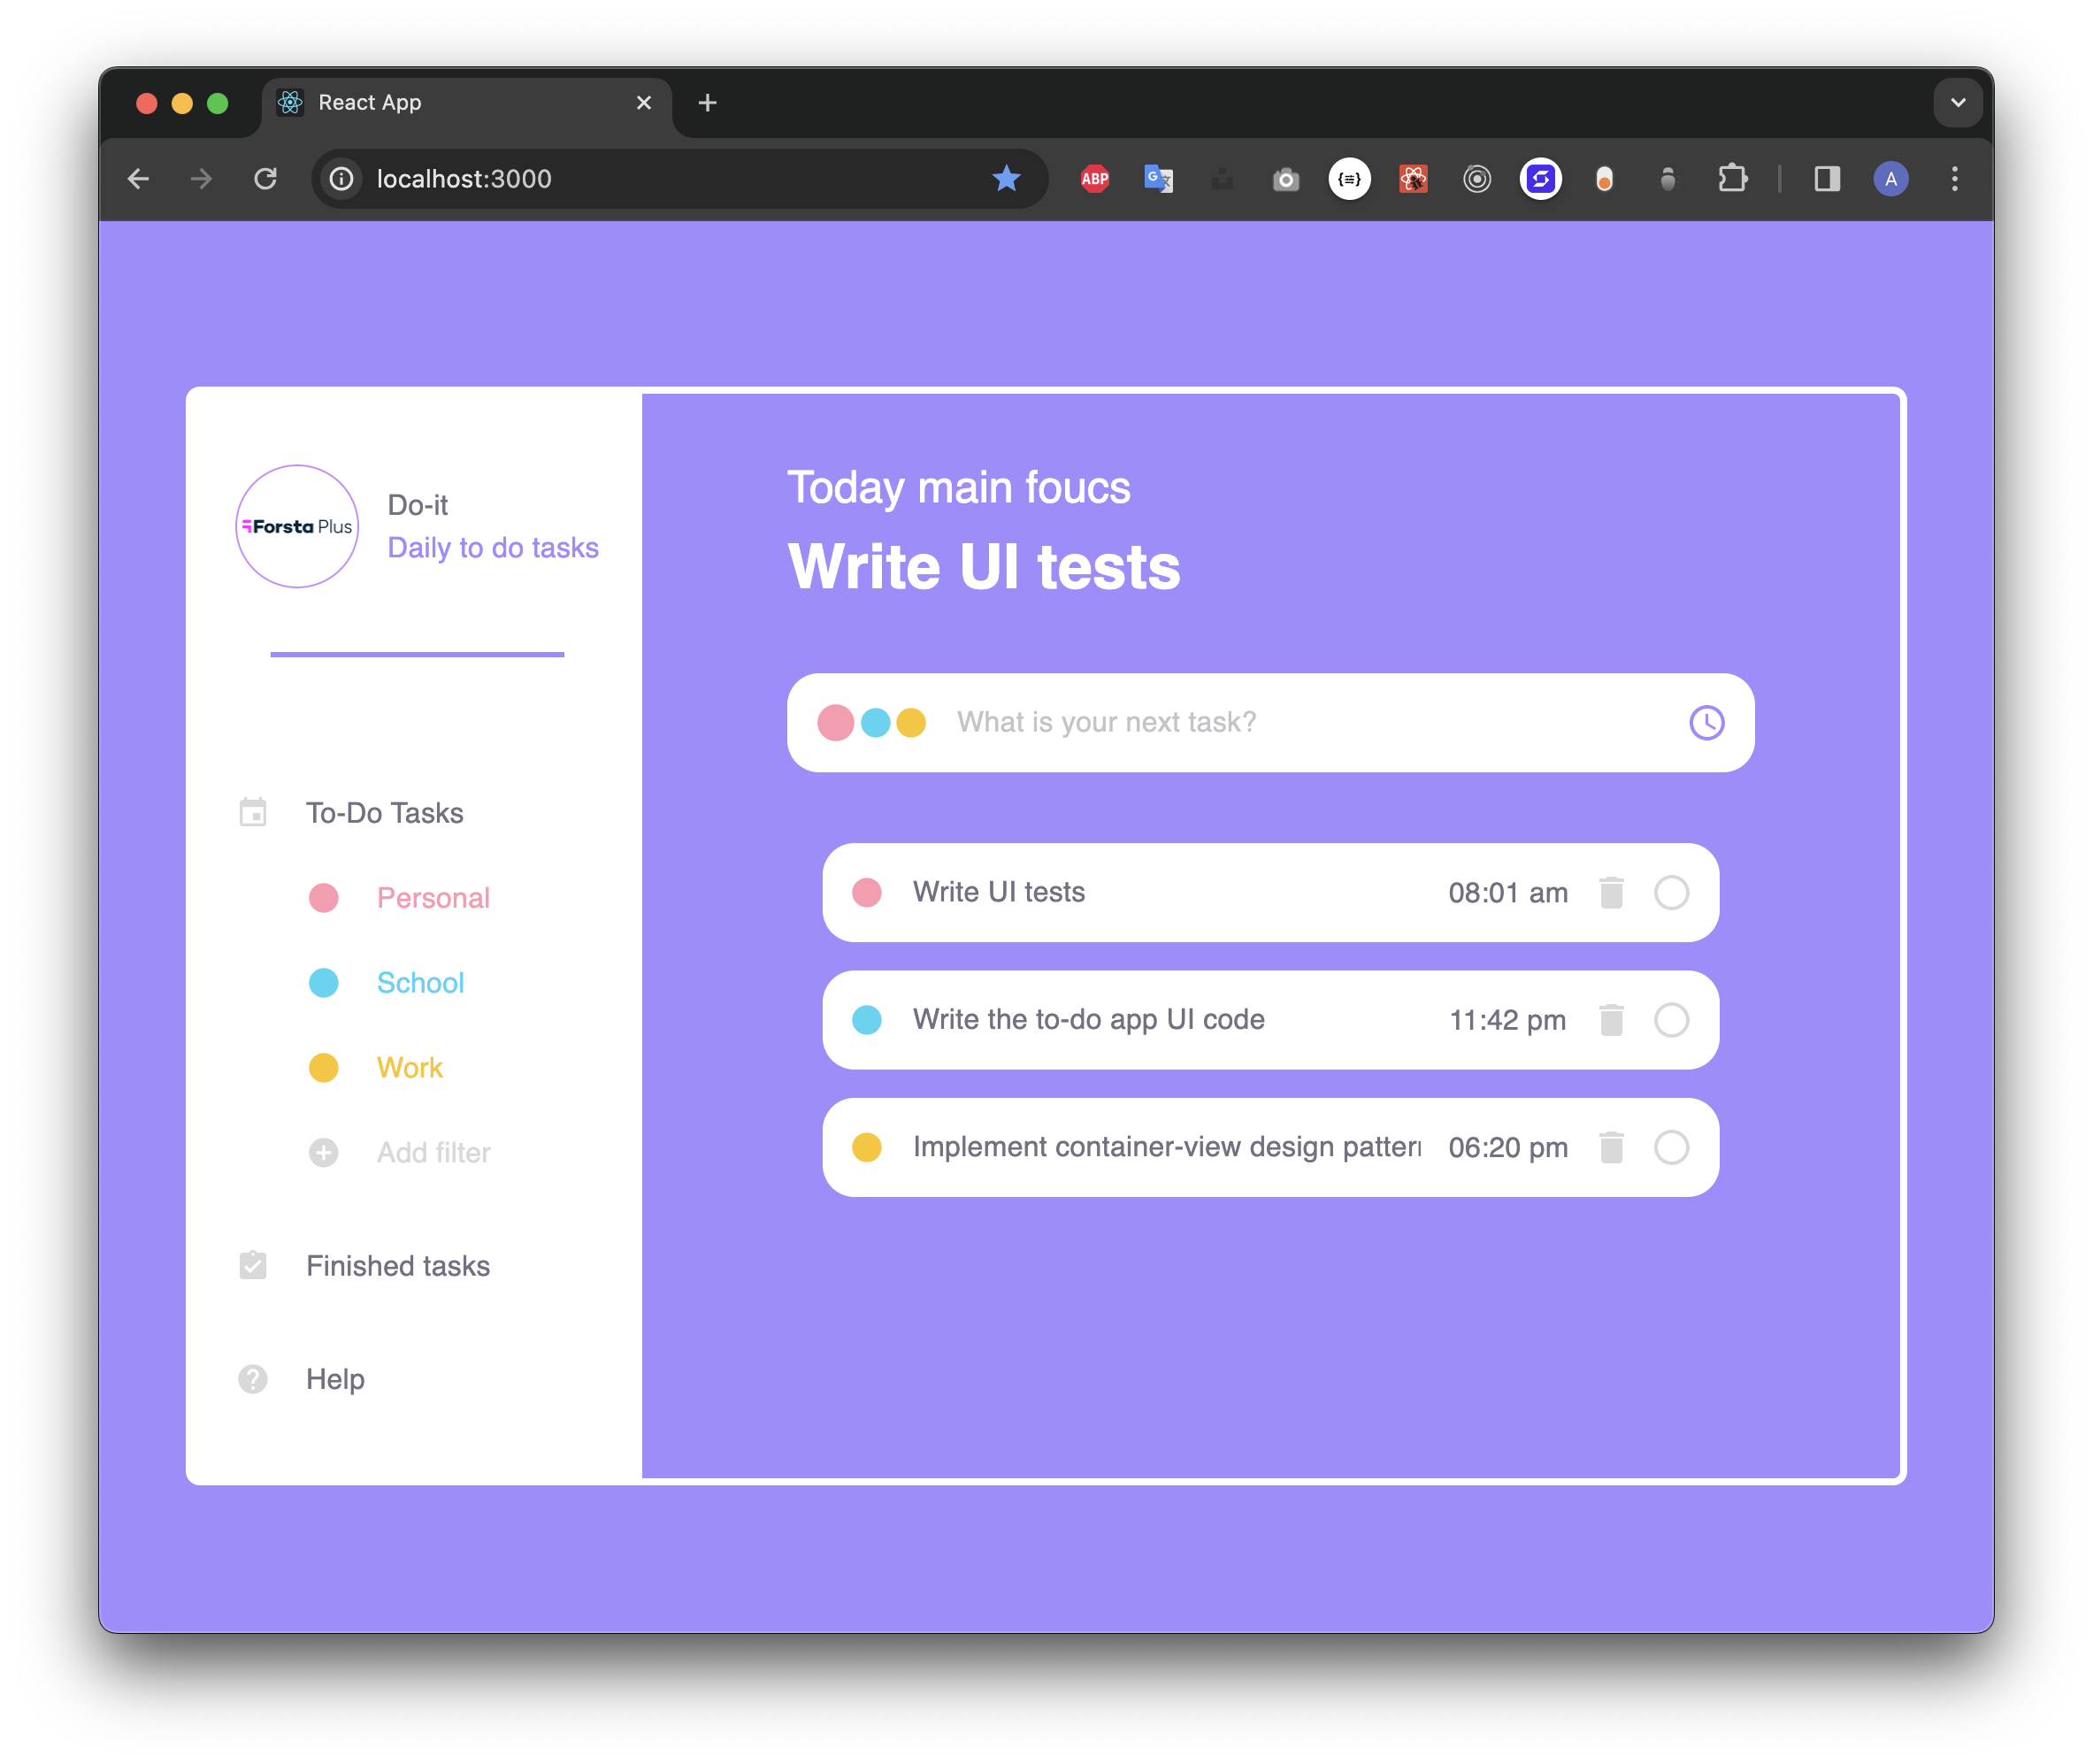Select the Personal filter

point(432,898)
